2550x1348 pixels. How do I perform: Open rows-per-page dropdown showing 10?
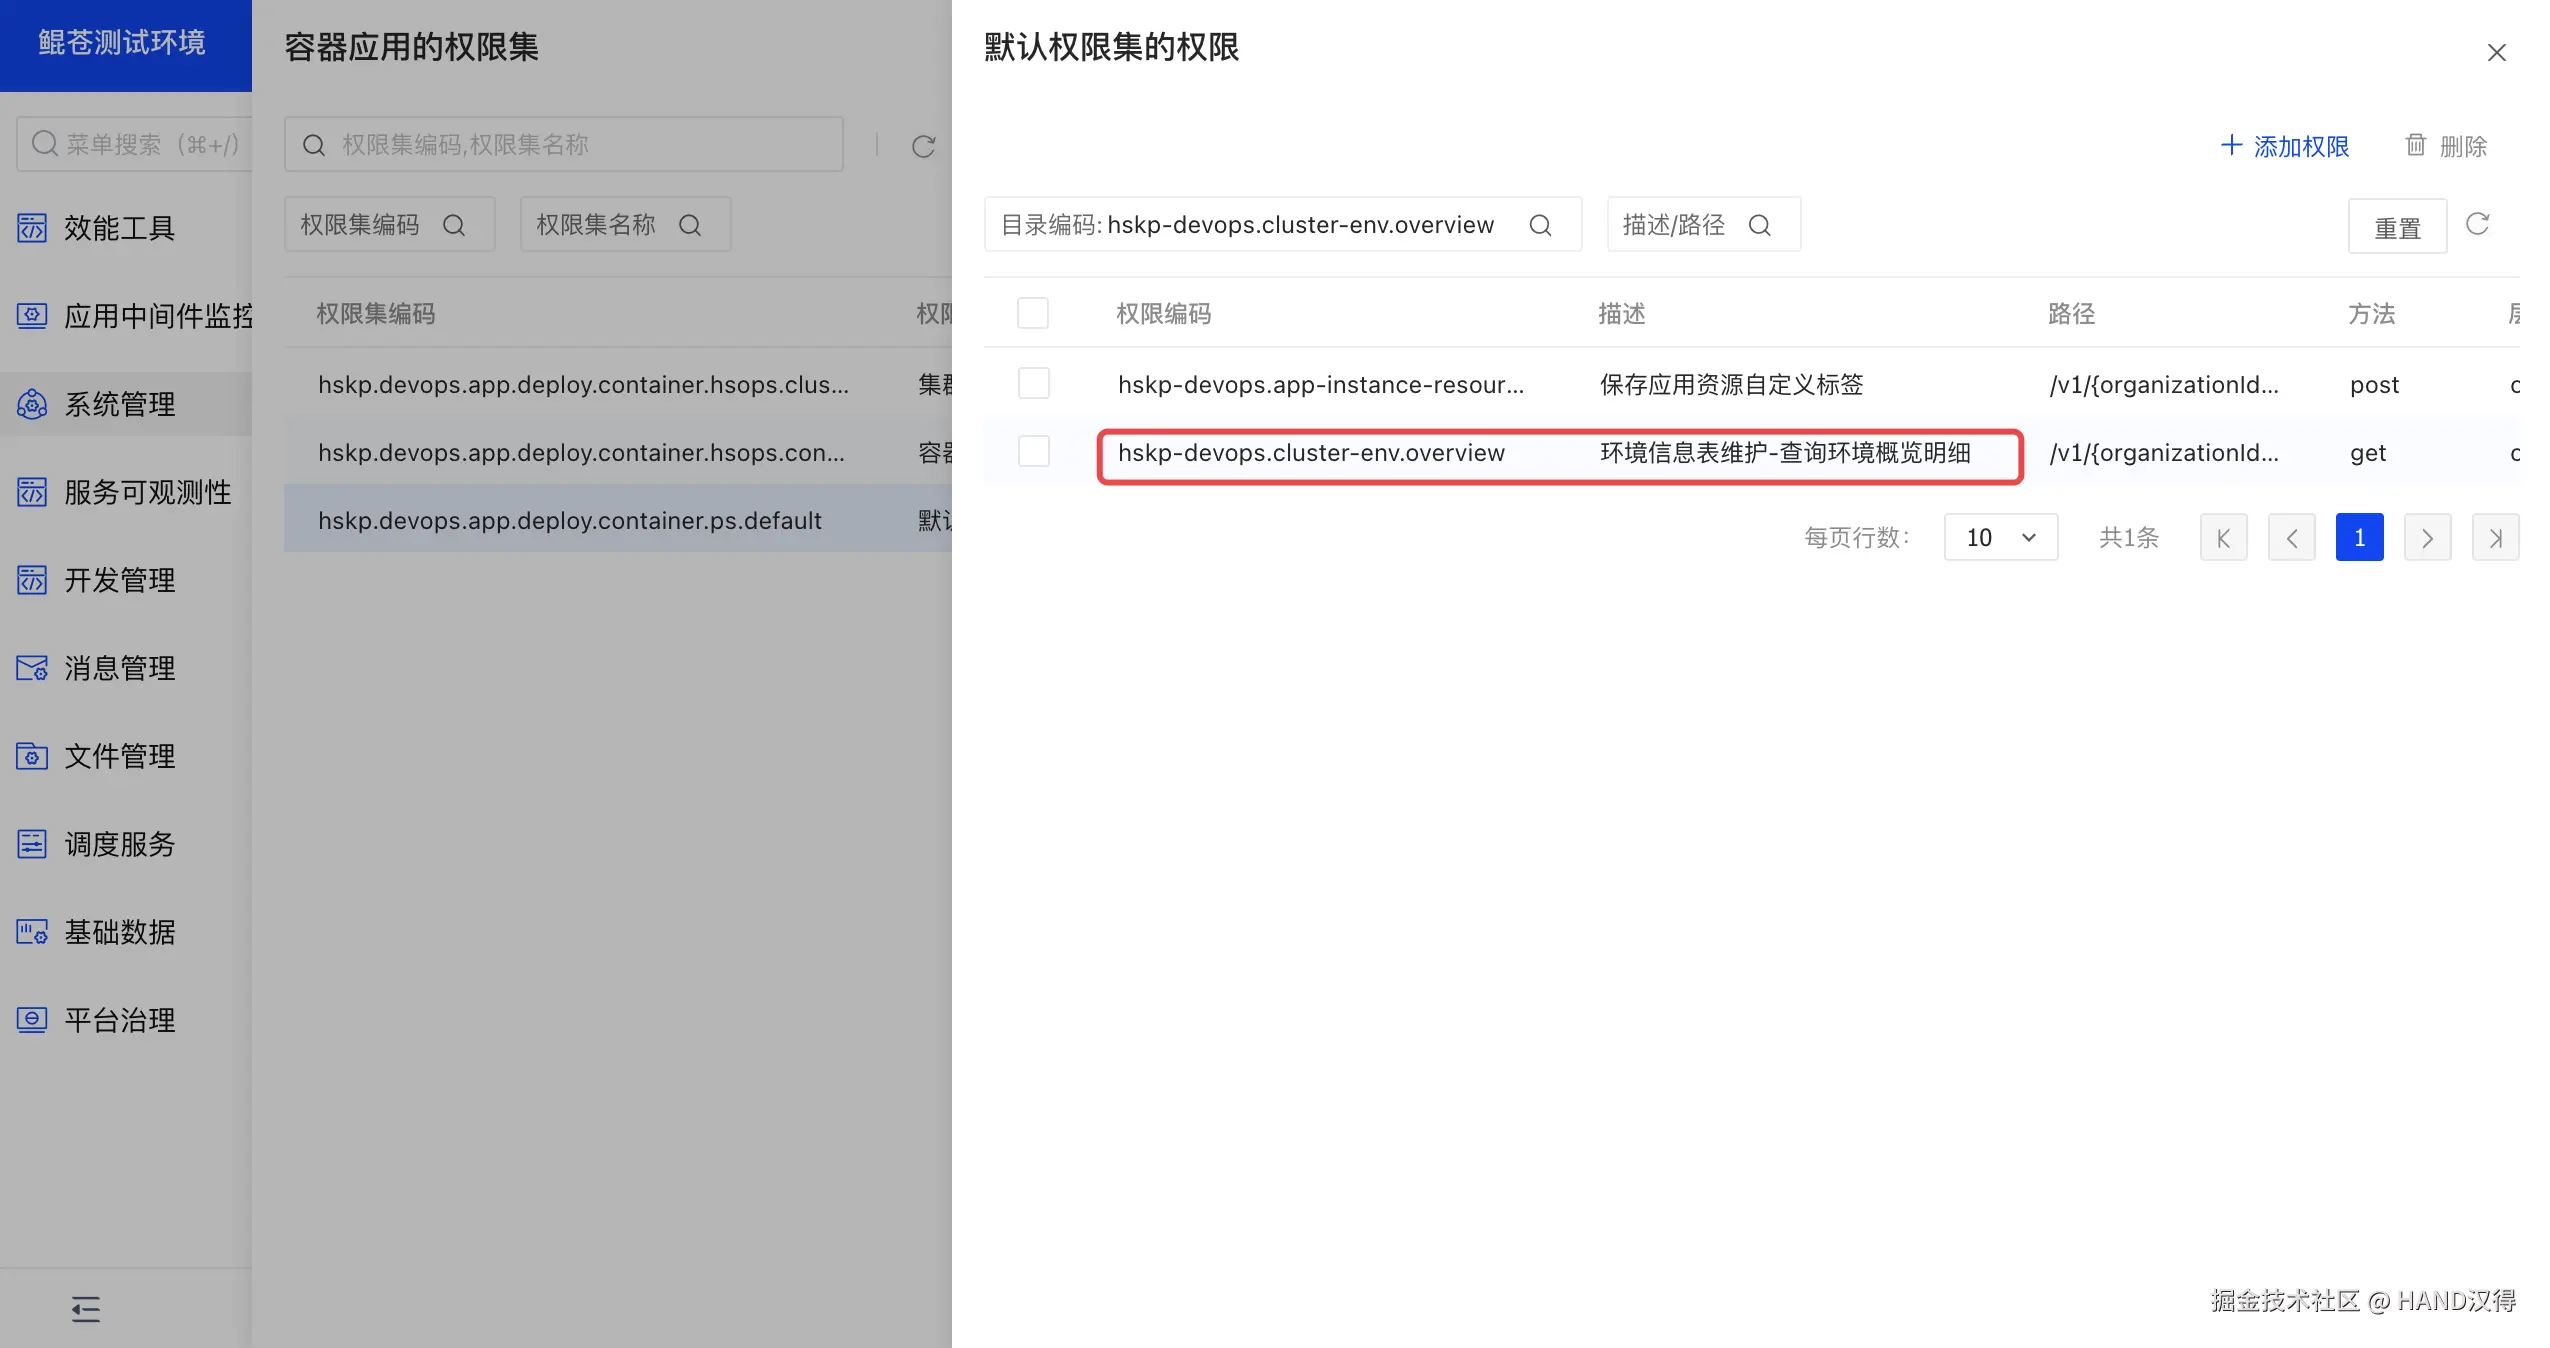(x=2000, y=538)
